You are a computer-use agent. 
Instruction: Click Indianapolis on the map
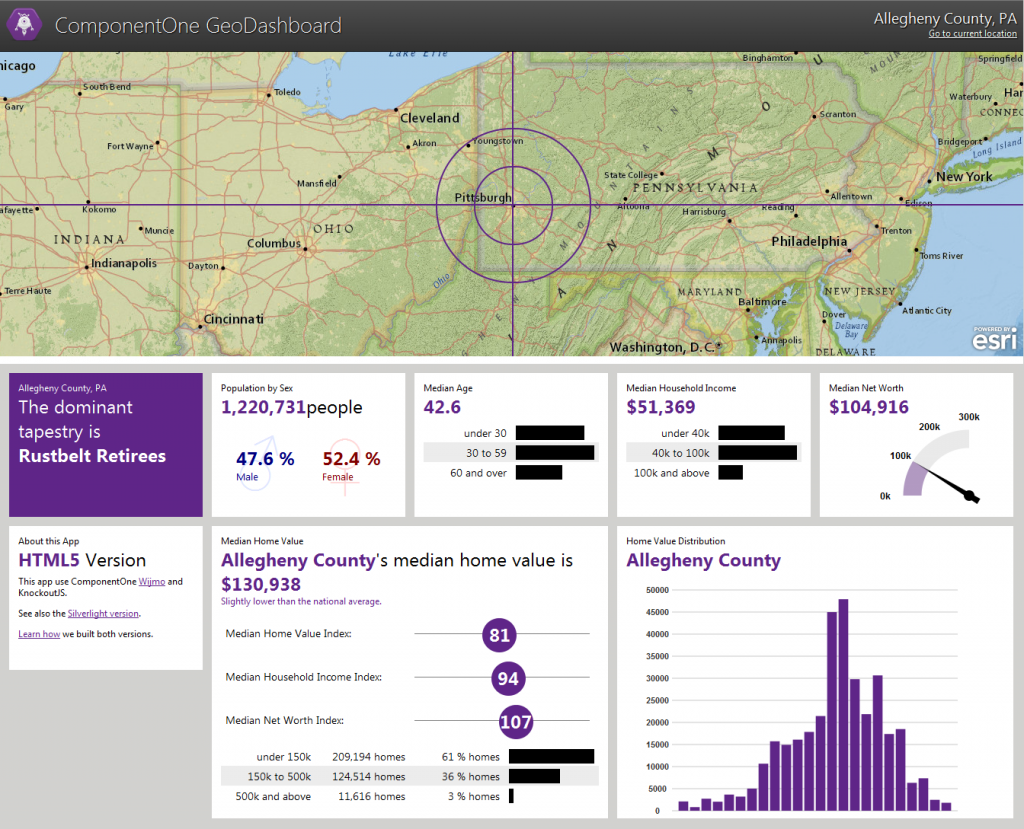point(123,263)
